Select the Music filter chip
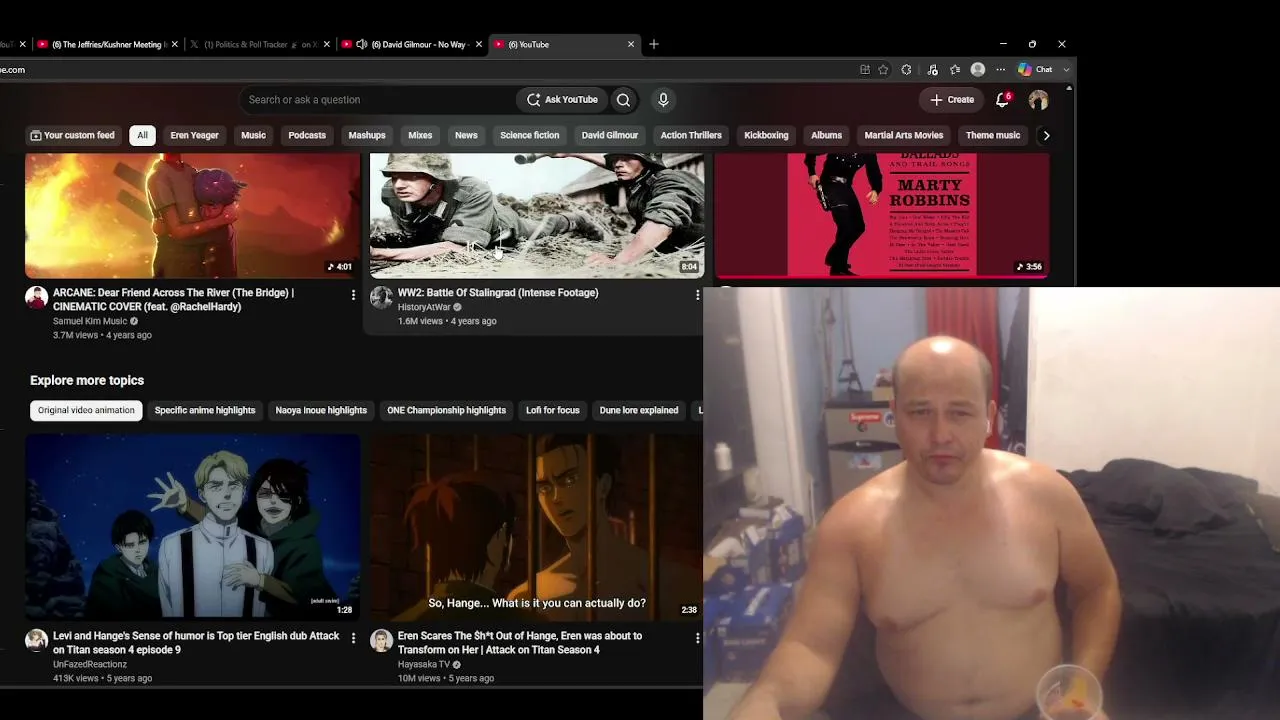Screen dimensions: 1280x720 pos(253,135)
